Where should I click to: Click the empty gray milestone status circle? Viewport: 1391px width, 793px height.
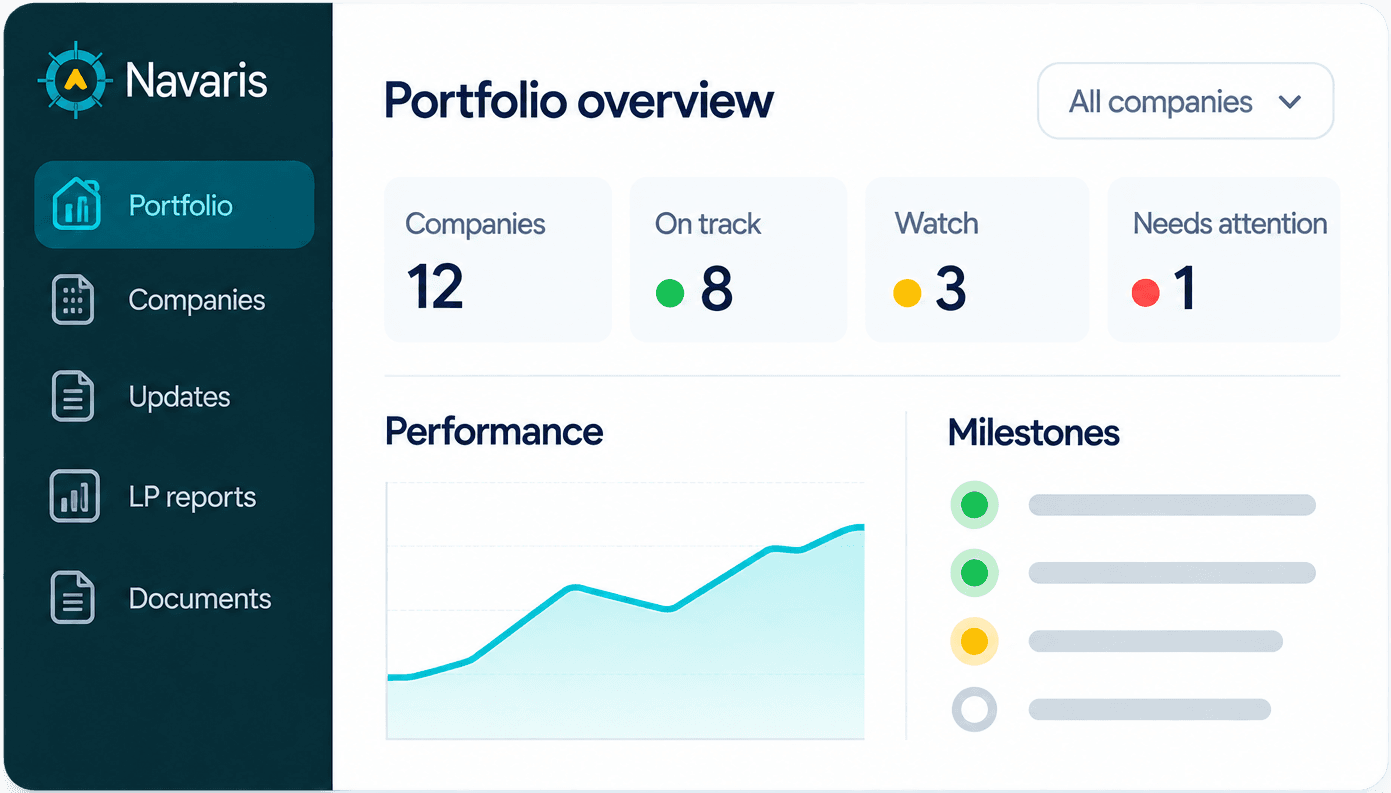click(x=974, y=709)
